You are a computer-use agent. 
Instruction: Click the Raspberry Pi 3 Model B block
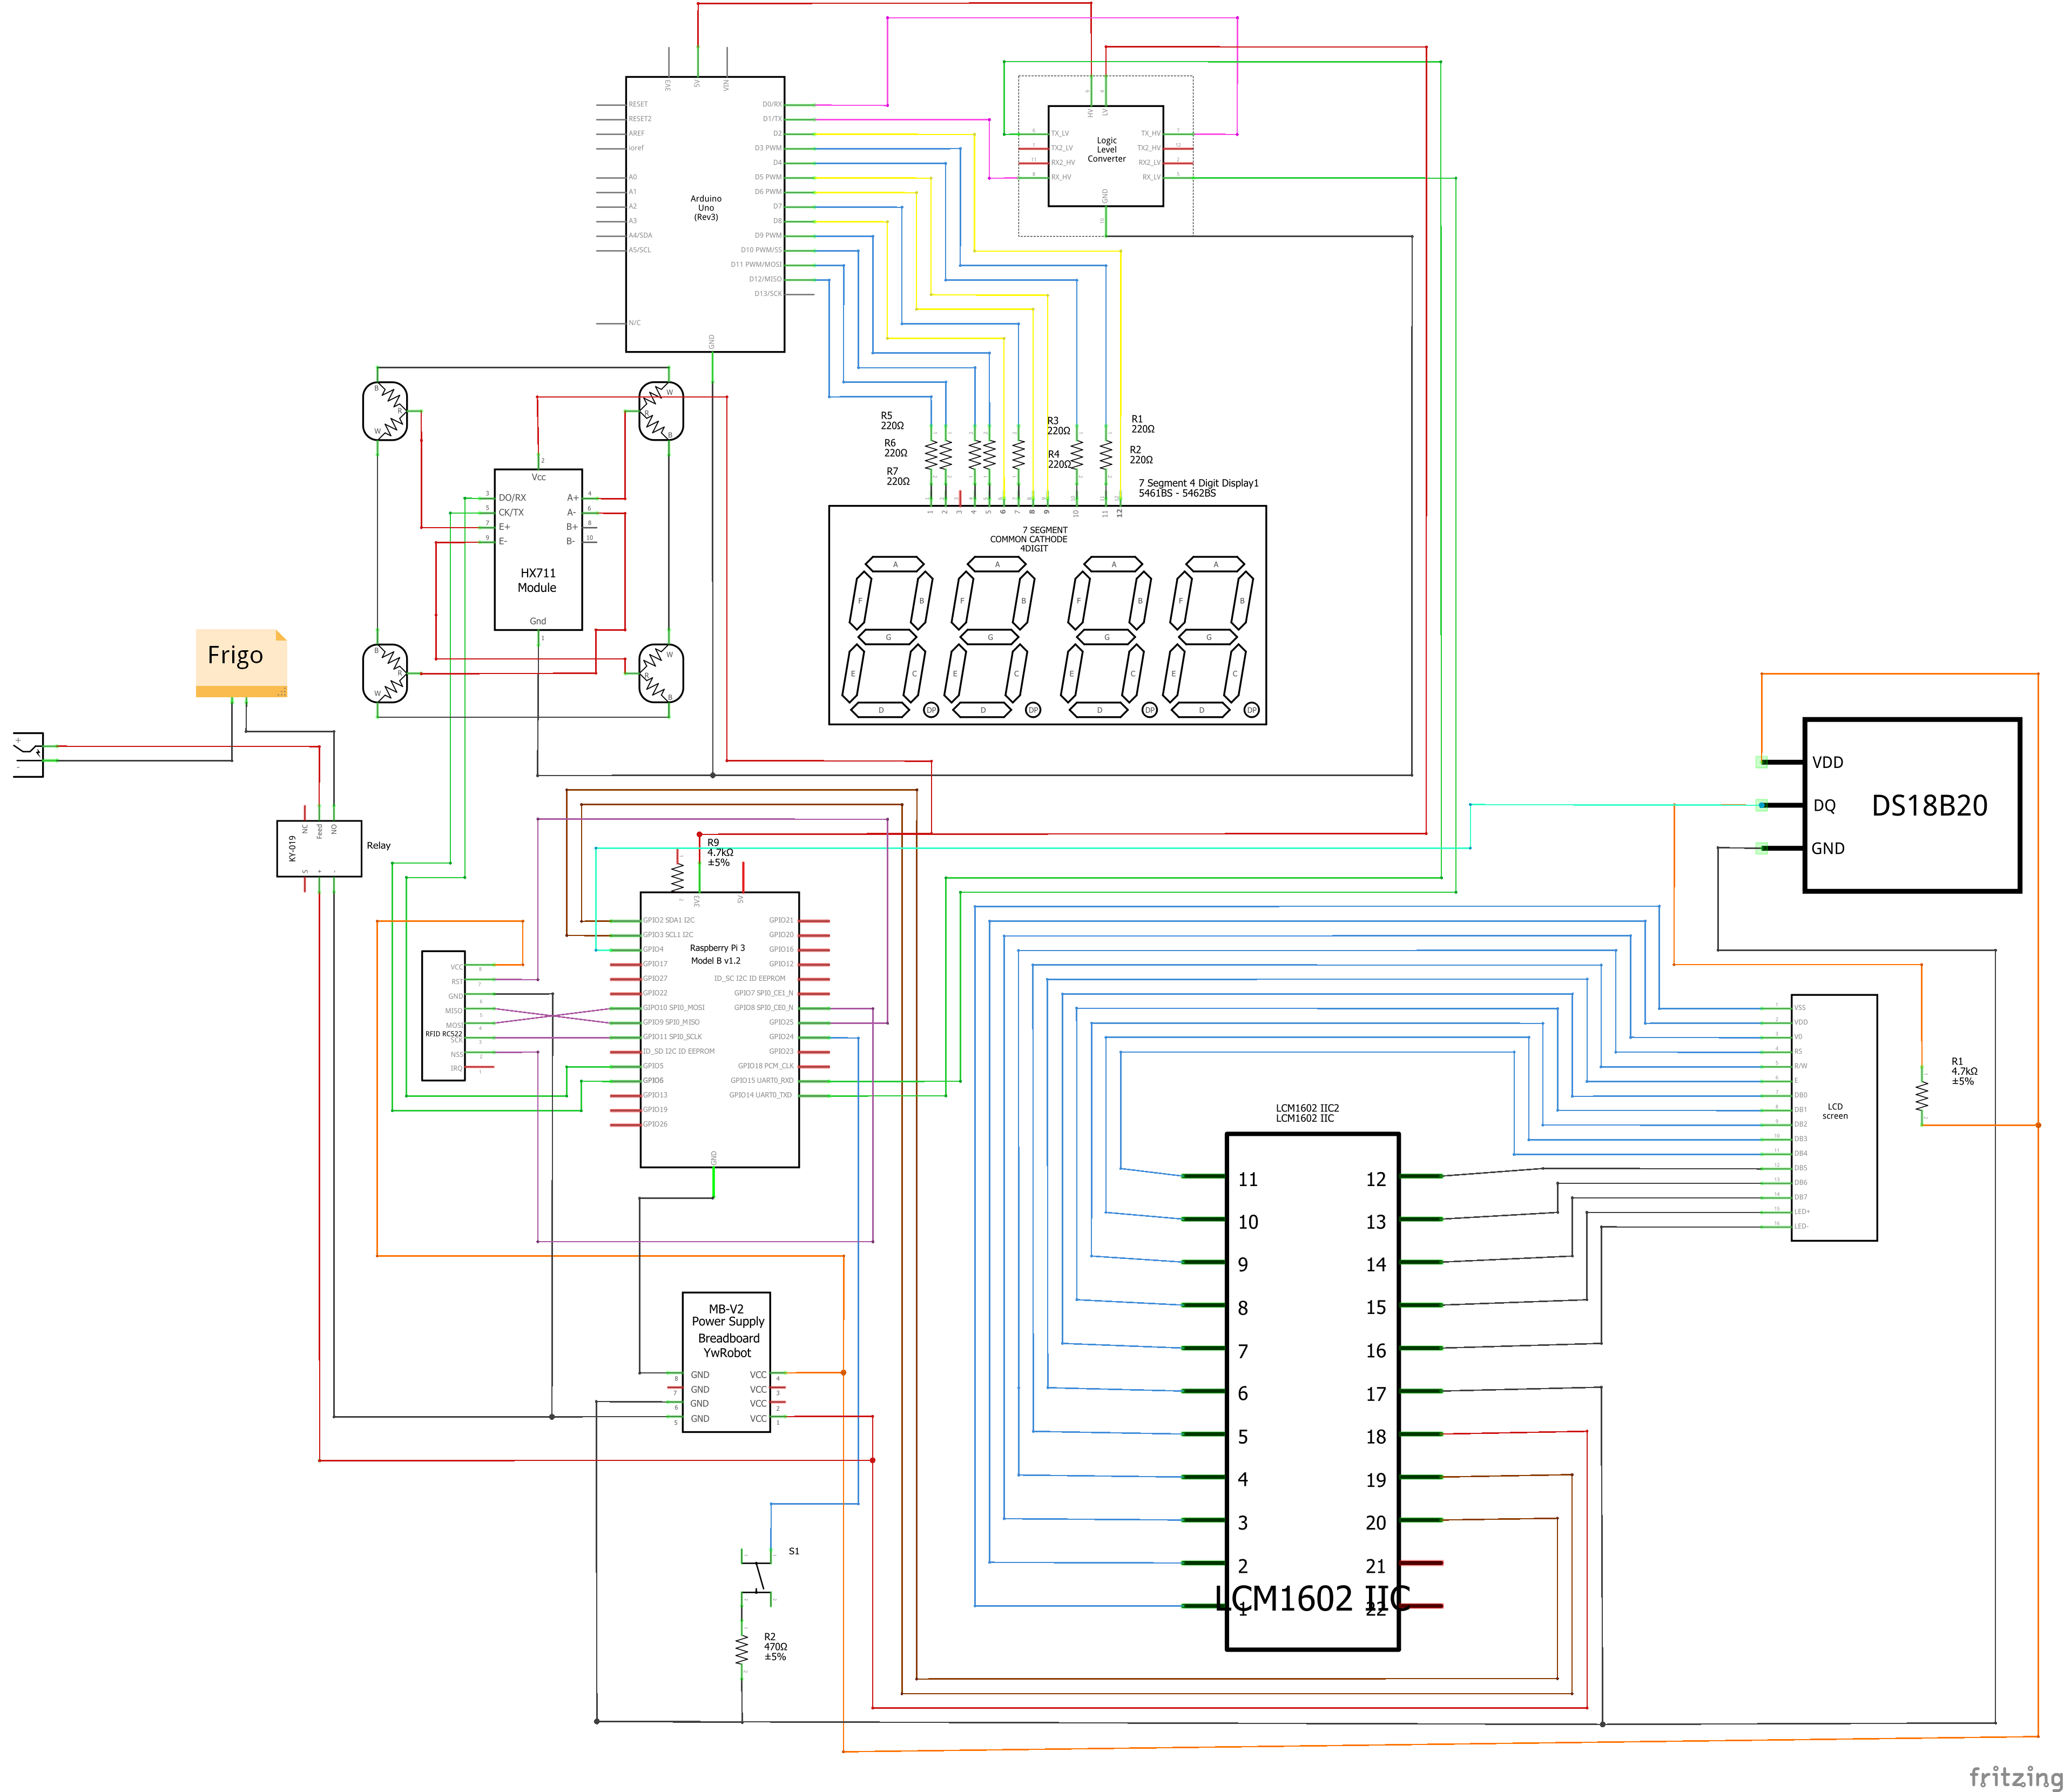pos(719,1029)
